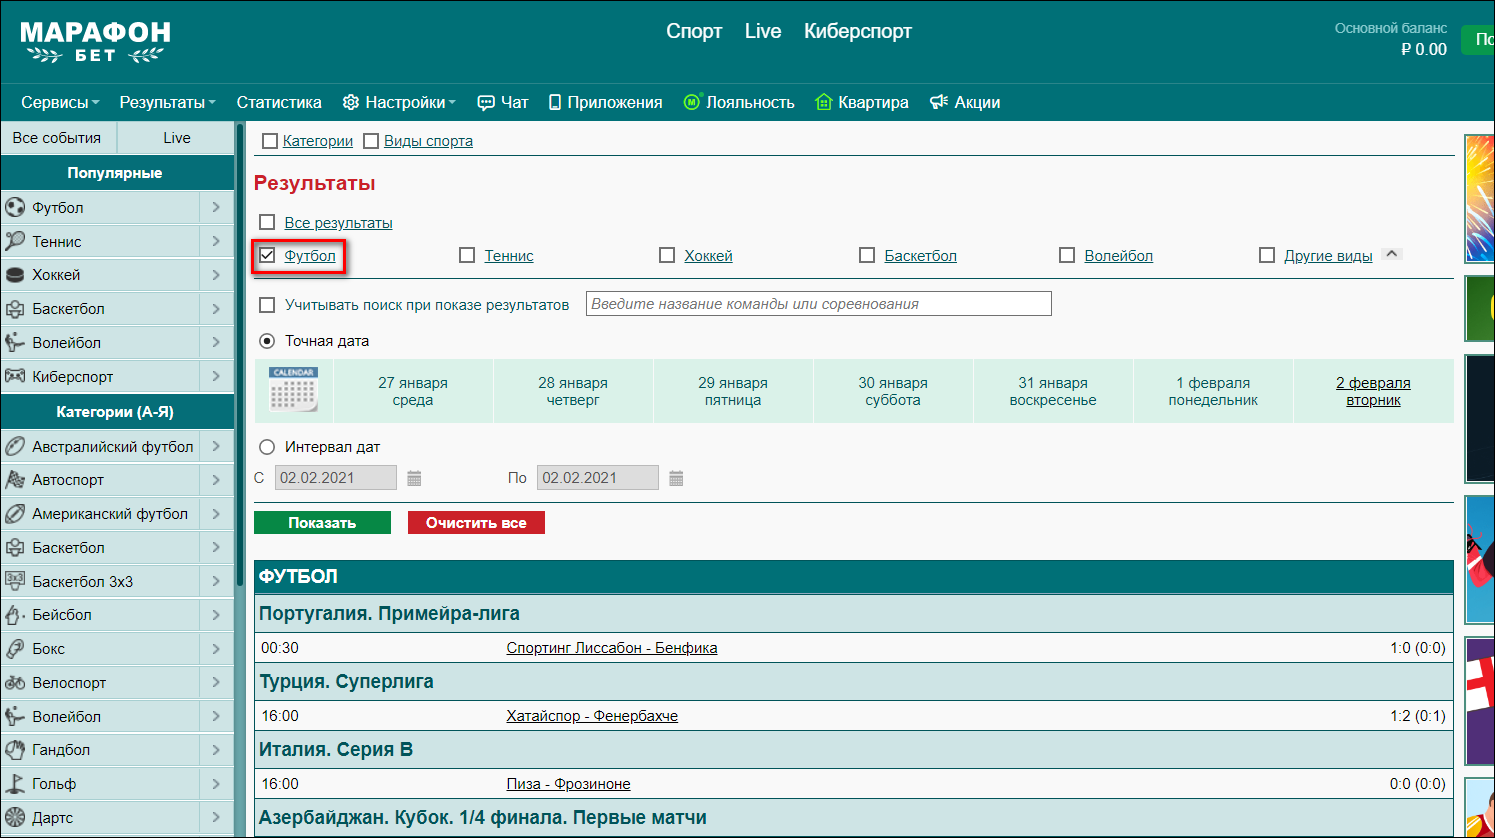Collapse Другие виды with the arrow
The image size is (1495, 838).
1392,254
